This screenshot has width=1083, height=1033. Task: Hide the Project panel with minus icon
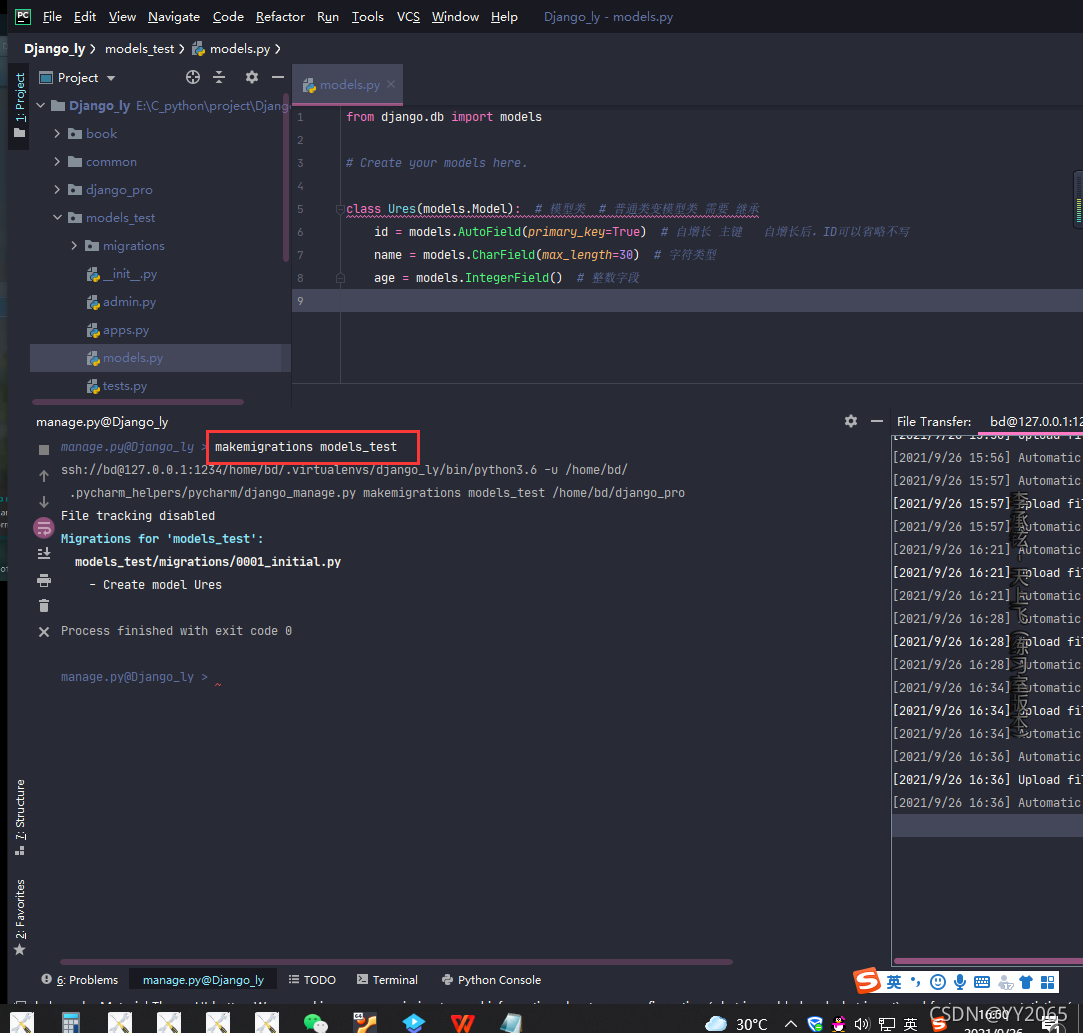[278, 77]
